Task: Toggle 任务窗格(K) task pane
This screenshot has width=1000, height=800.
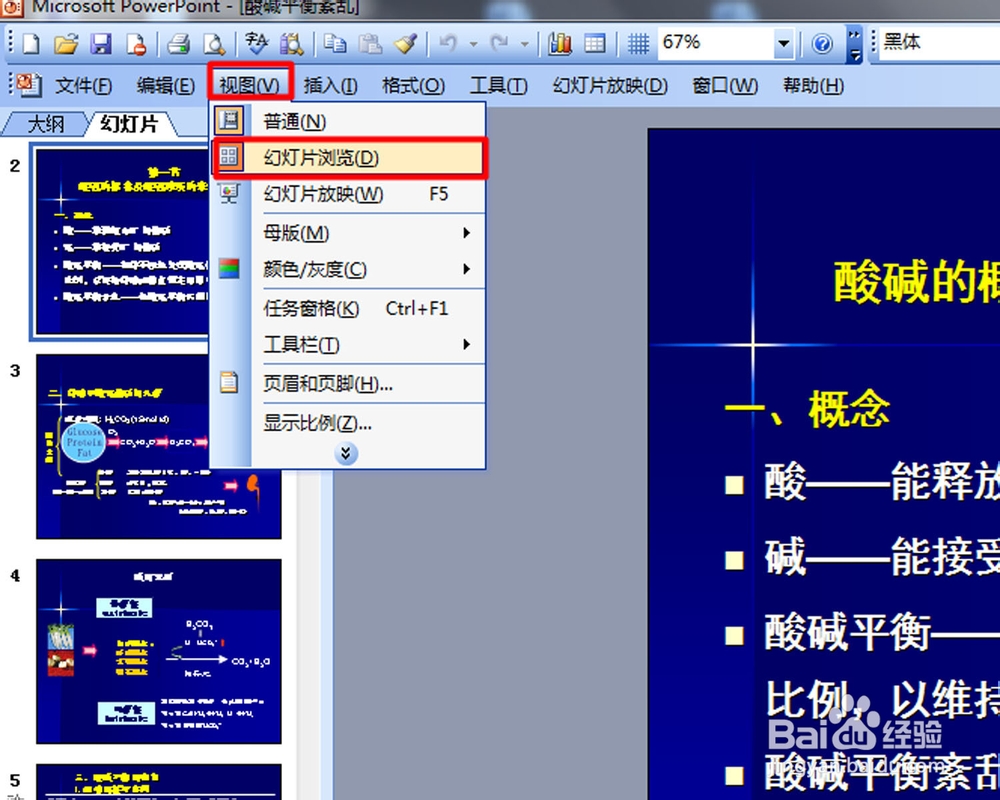Action: click(x=349, y=308)
